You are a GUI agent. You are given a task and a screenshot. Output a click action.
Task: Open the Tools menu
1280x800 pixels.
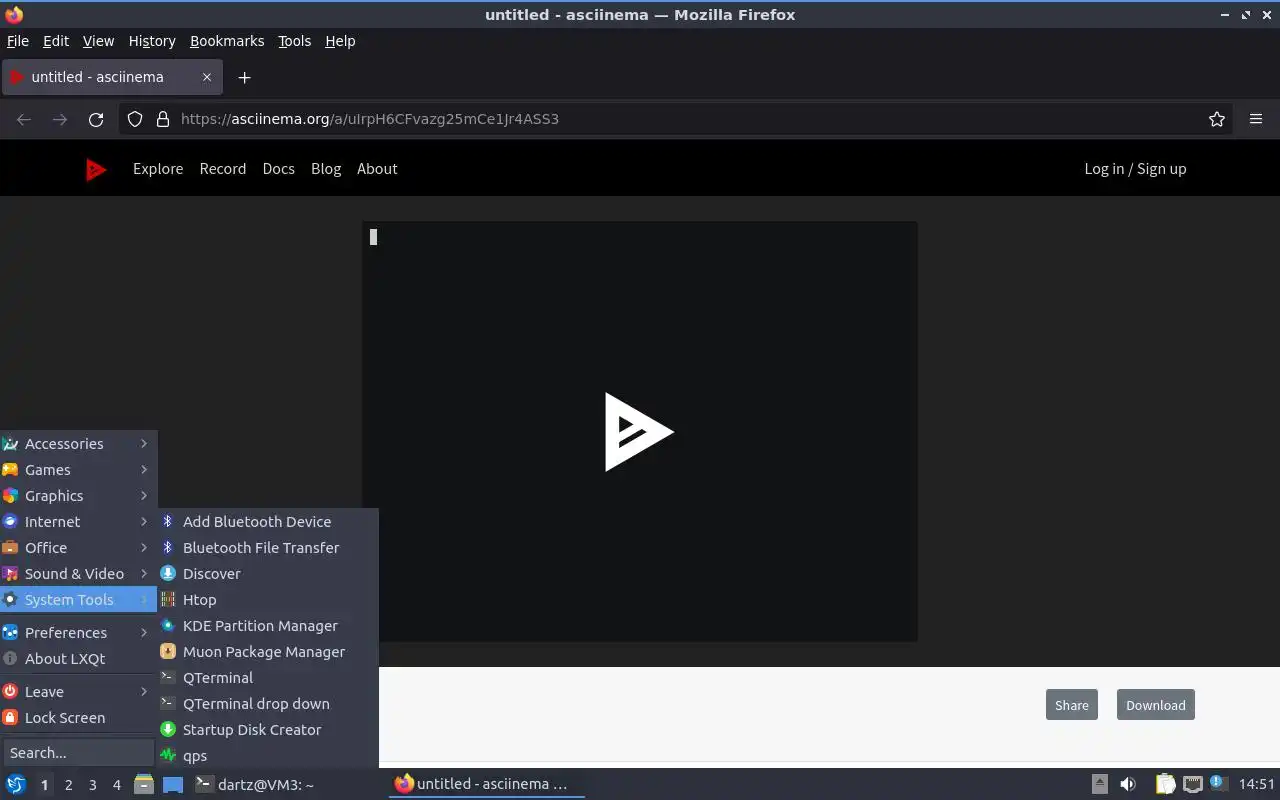coord(294,41)
